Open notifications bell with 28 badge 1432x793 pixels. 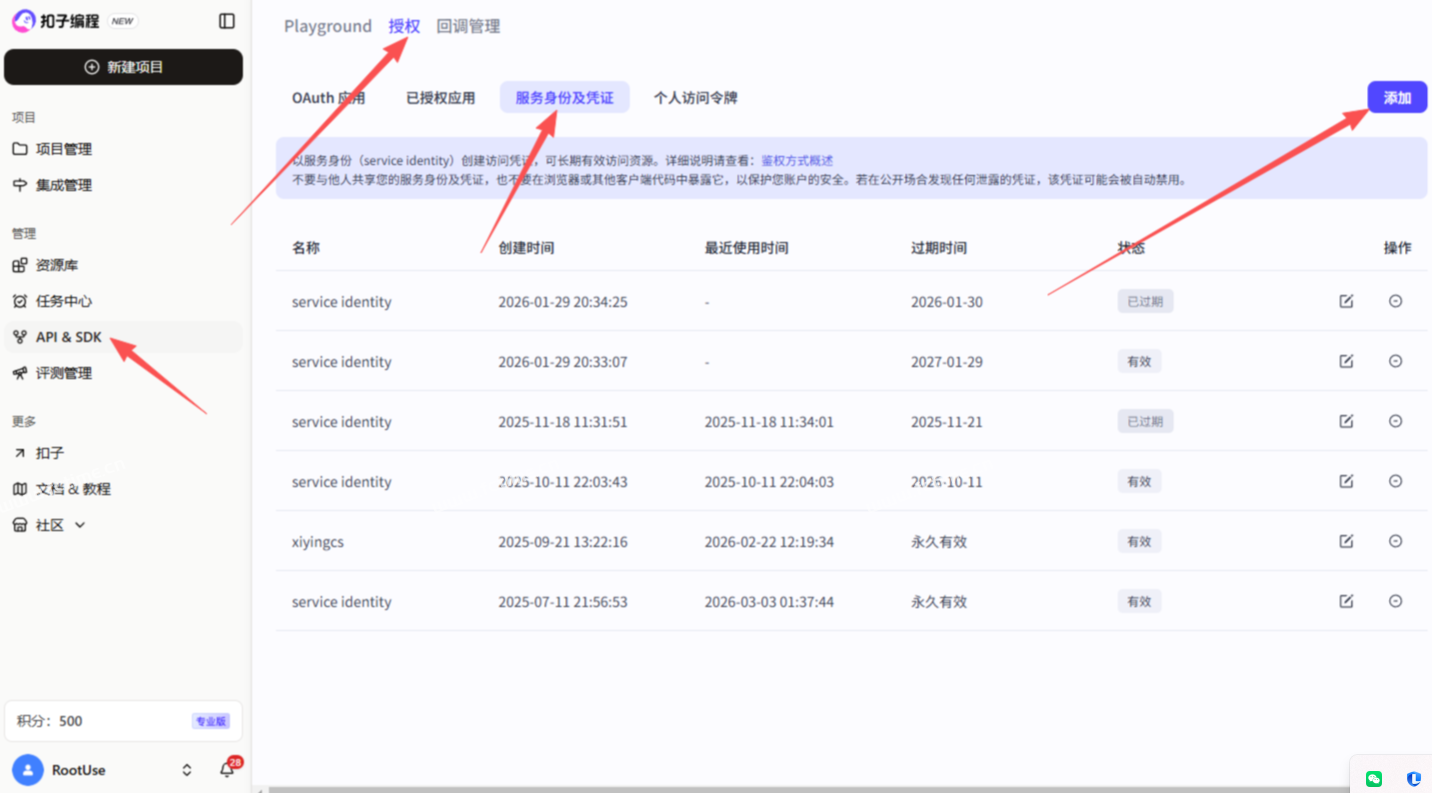227,770
